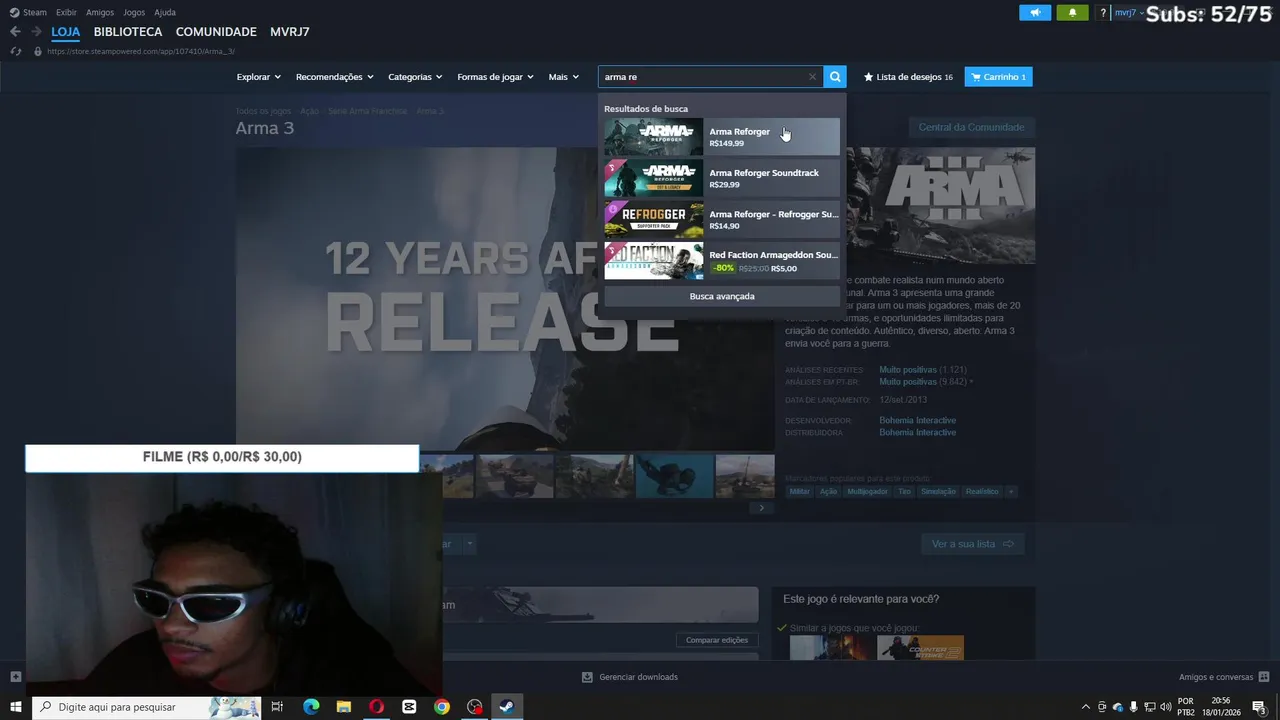Expand the Explorar dropdown

click(259, 77)
